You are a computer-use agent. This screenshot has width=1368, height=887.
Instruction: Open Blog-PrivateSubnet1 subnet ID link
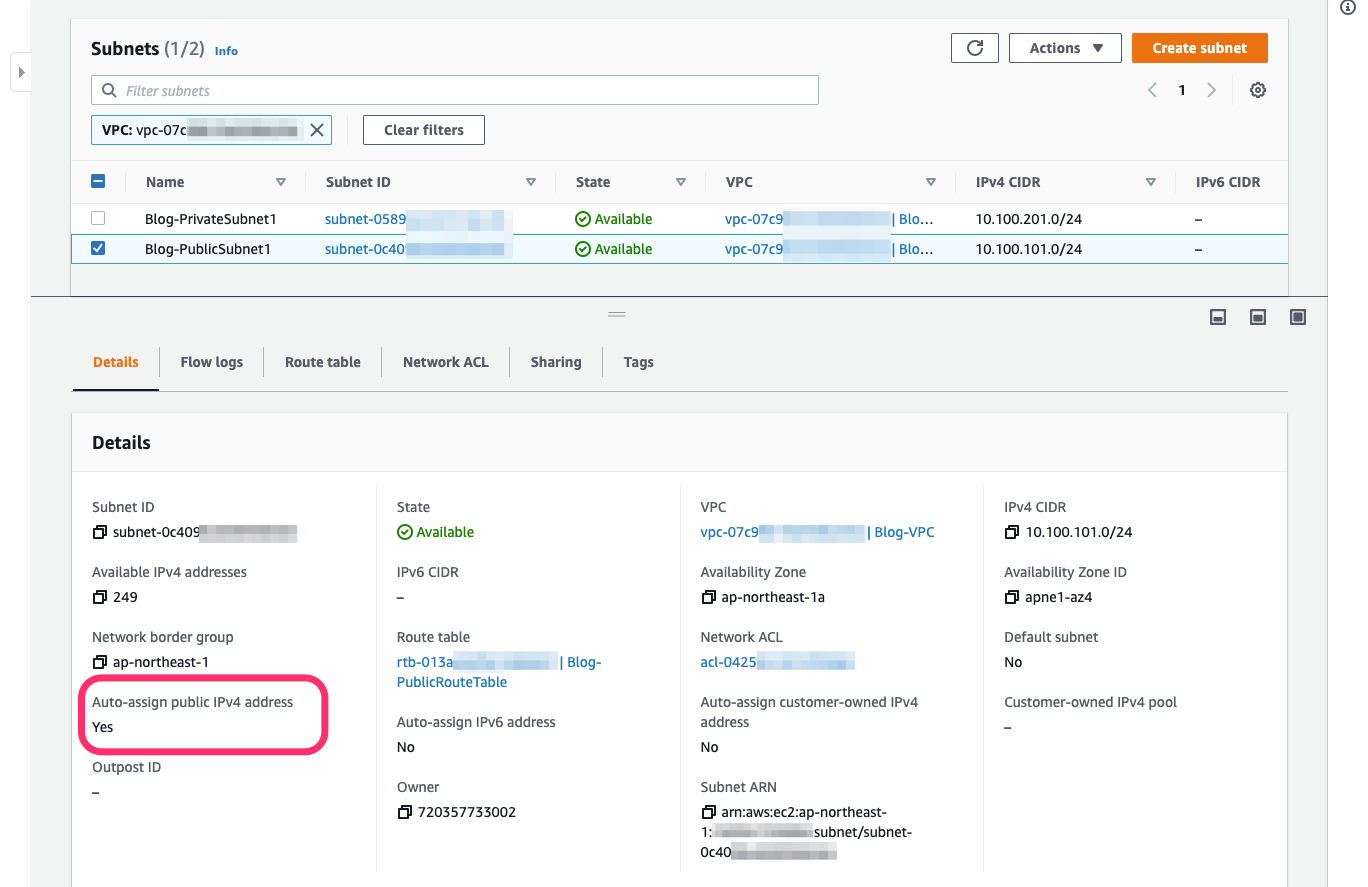418,219
